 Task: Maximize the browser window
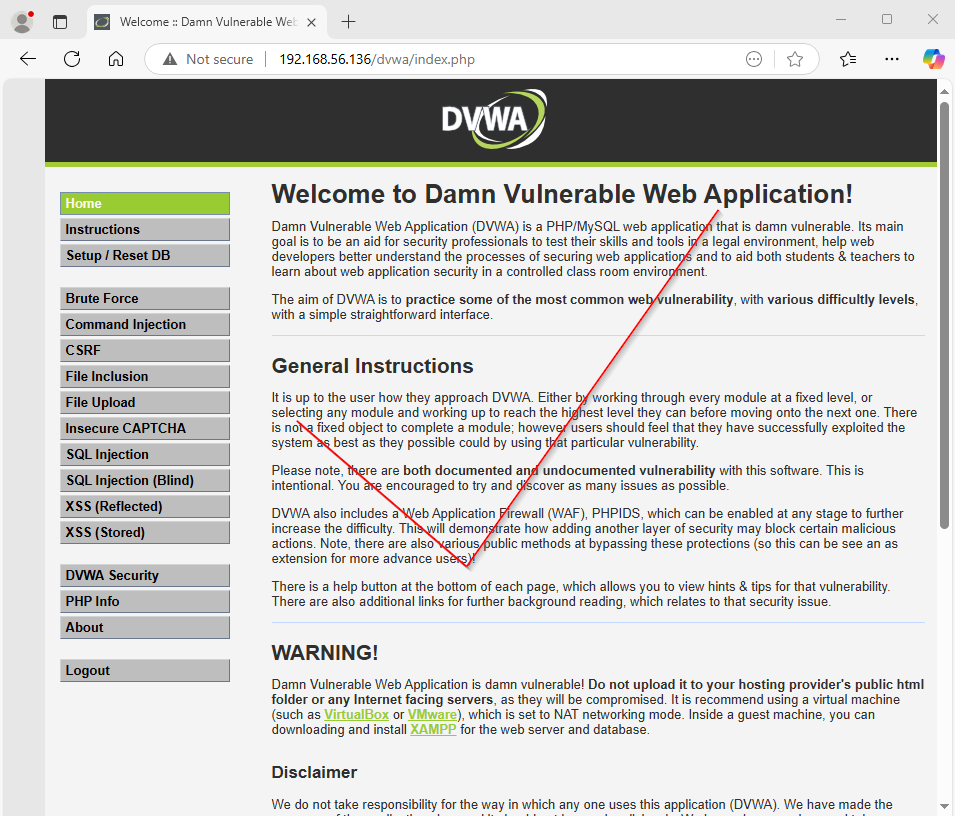point(887,19)
